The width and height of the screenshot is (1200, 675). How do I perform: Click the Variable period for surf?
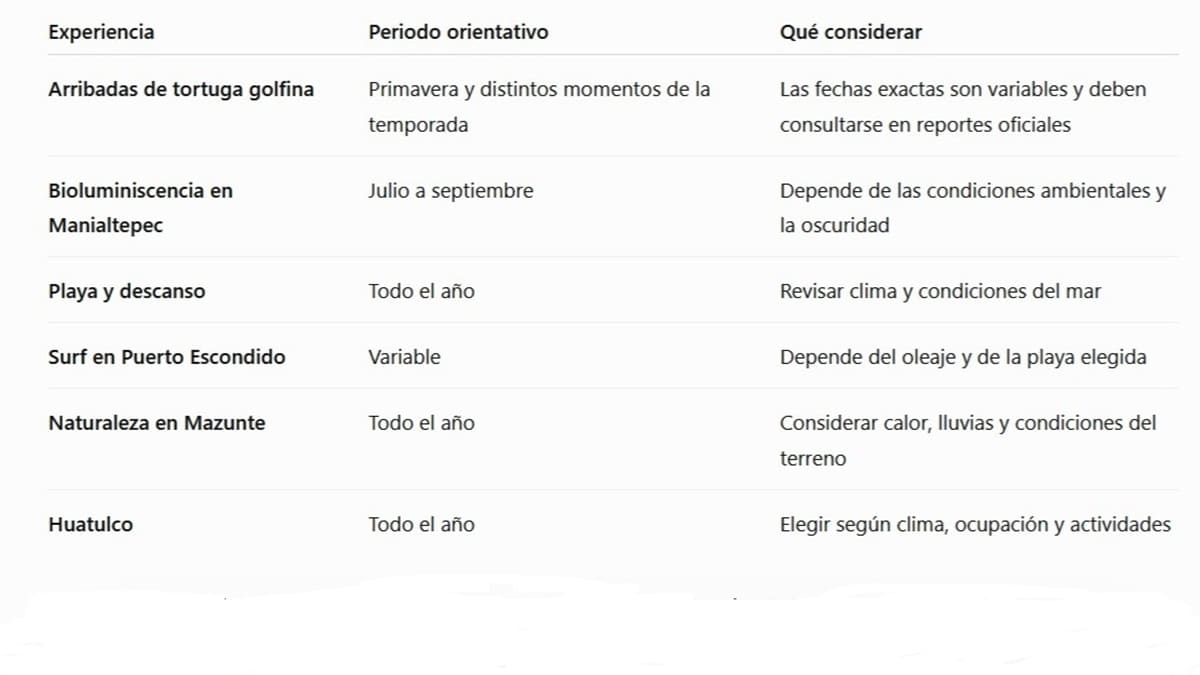click(x=404, y=357)
